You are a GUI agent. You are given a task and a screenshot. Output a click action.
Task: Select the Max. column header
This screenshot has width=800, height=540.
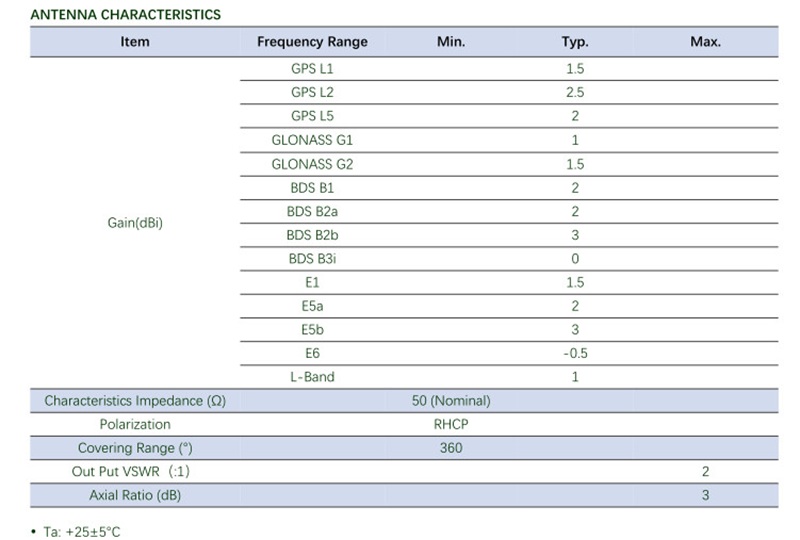pyautogui.click(x=705, y=42)
